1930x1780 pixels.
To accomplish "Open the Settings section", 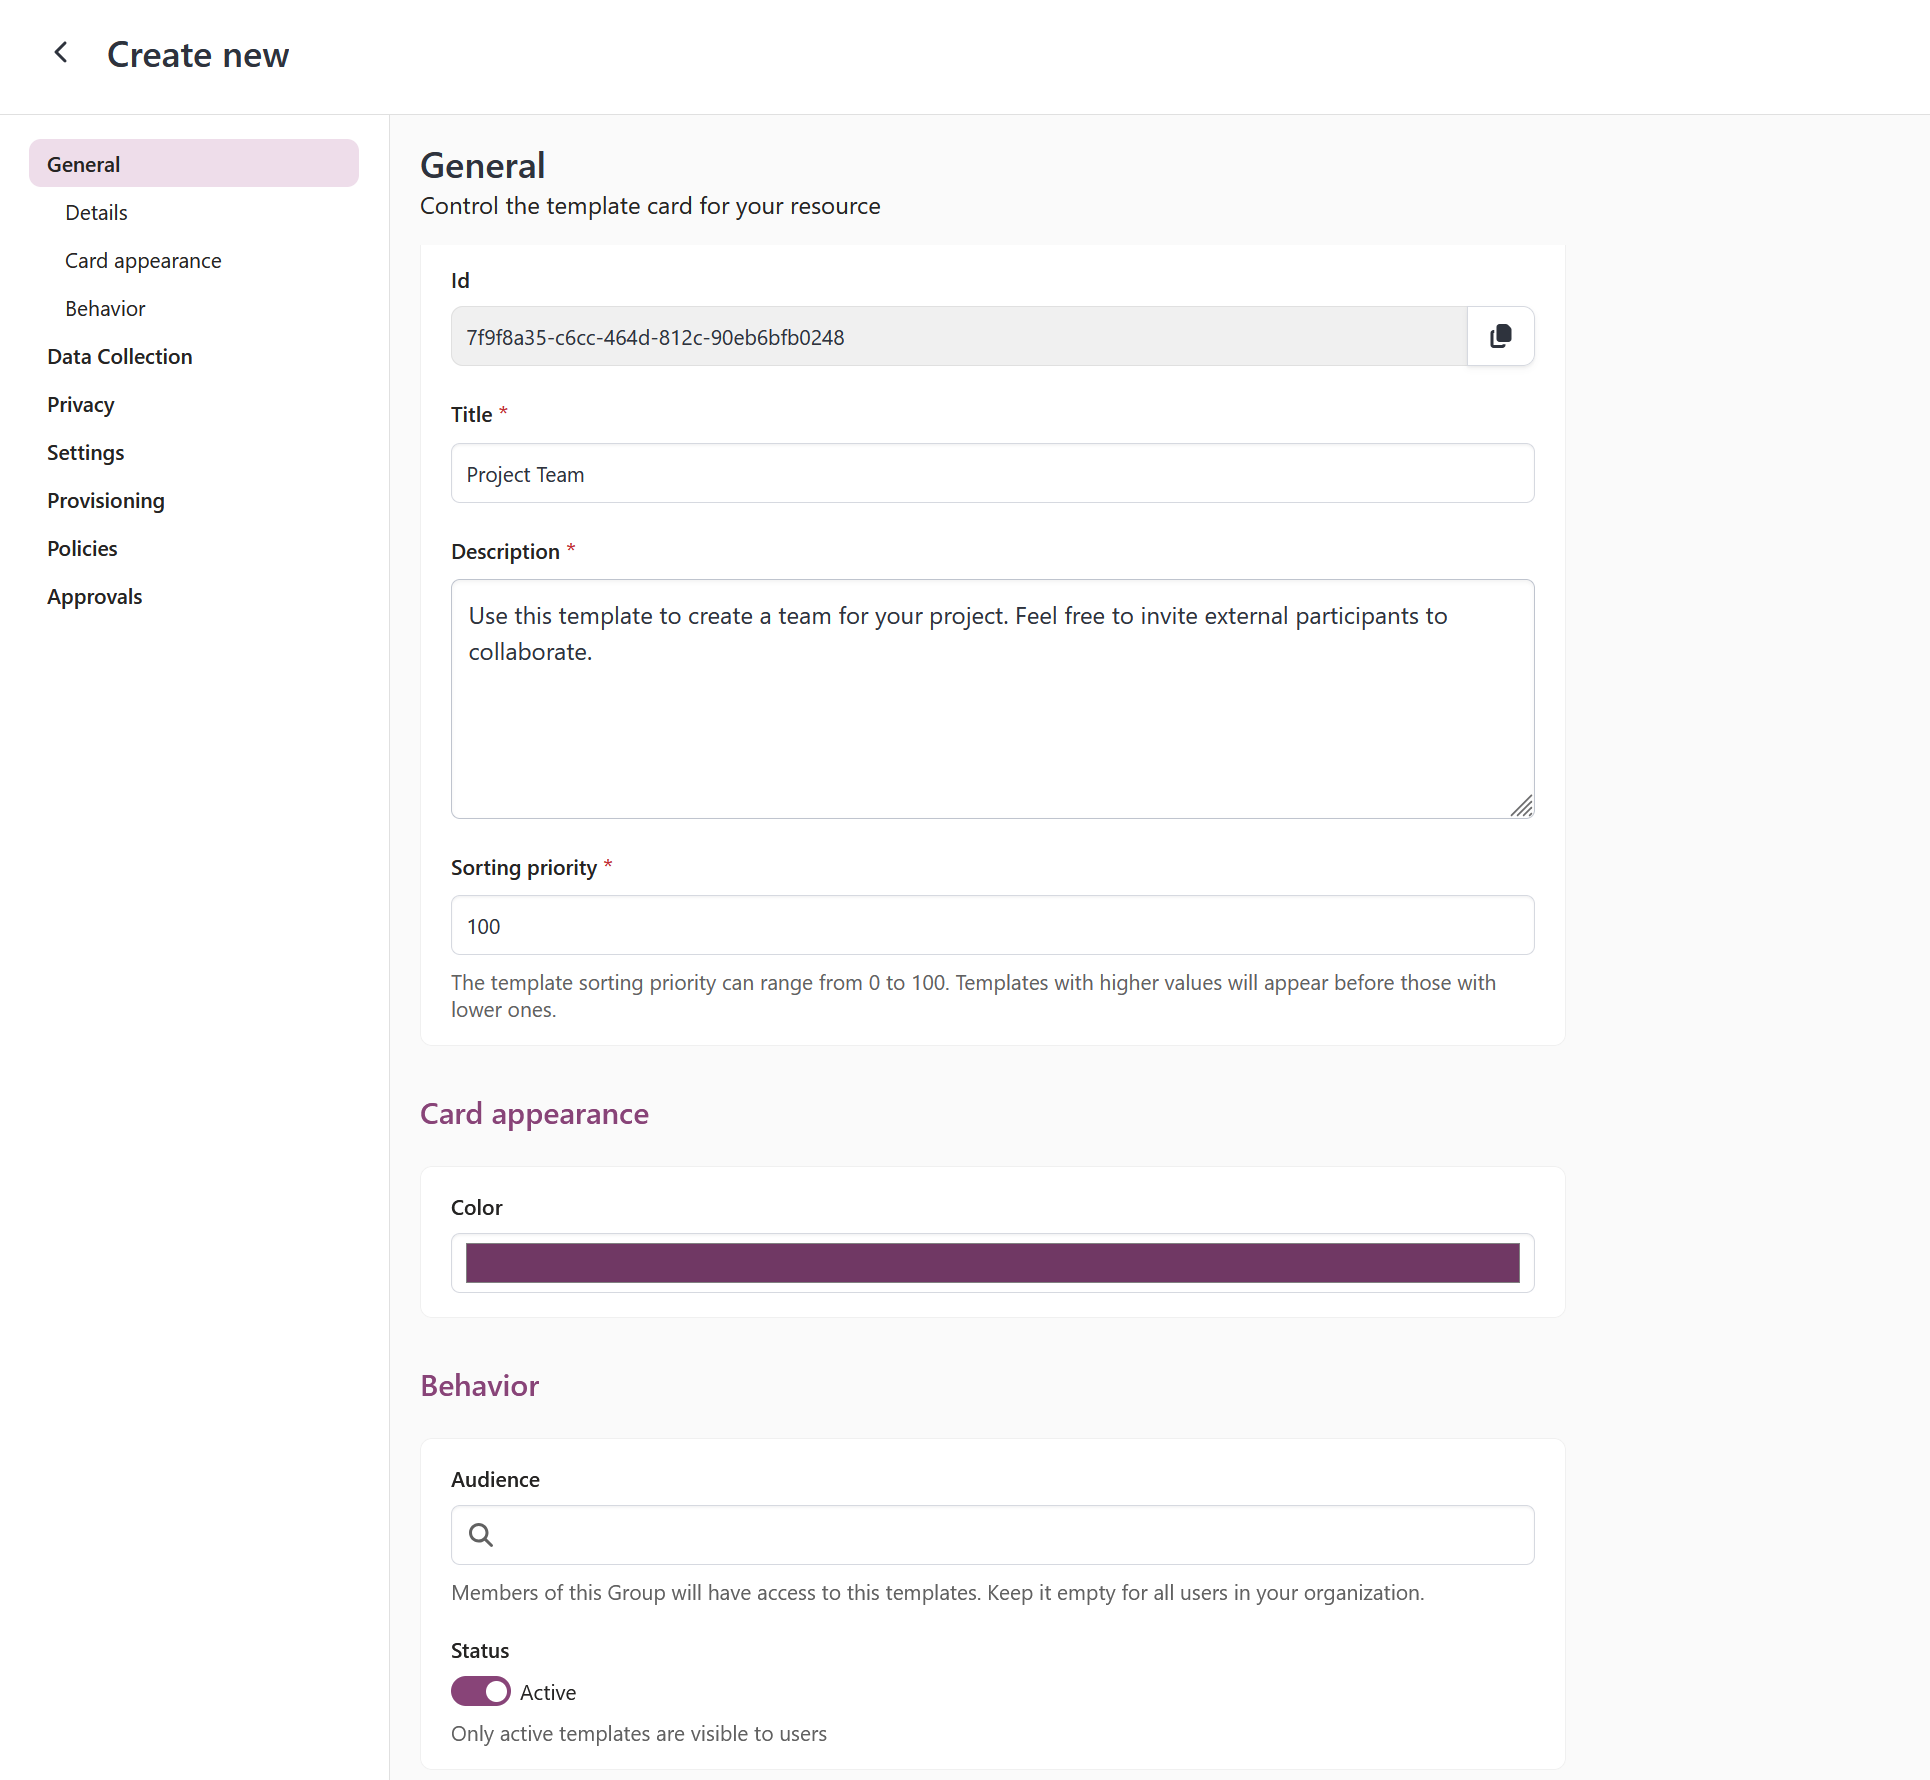I will click(85, 453).
